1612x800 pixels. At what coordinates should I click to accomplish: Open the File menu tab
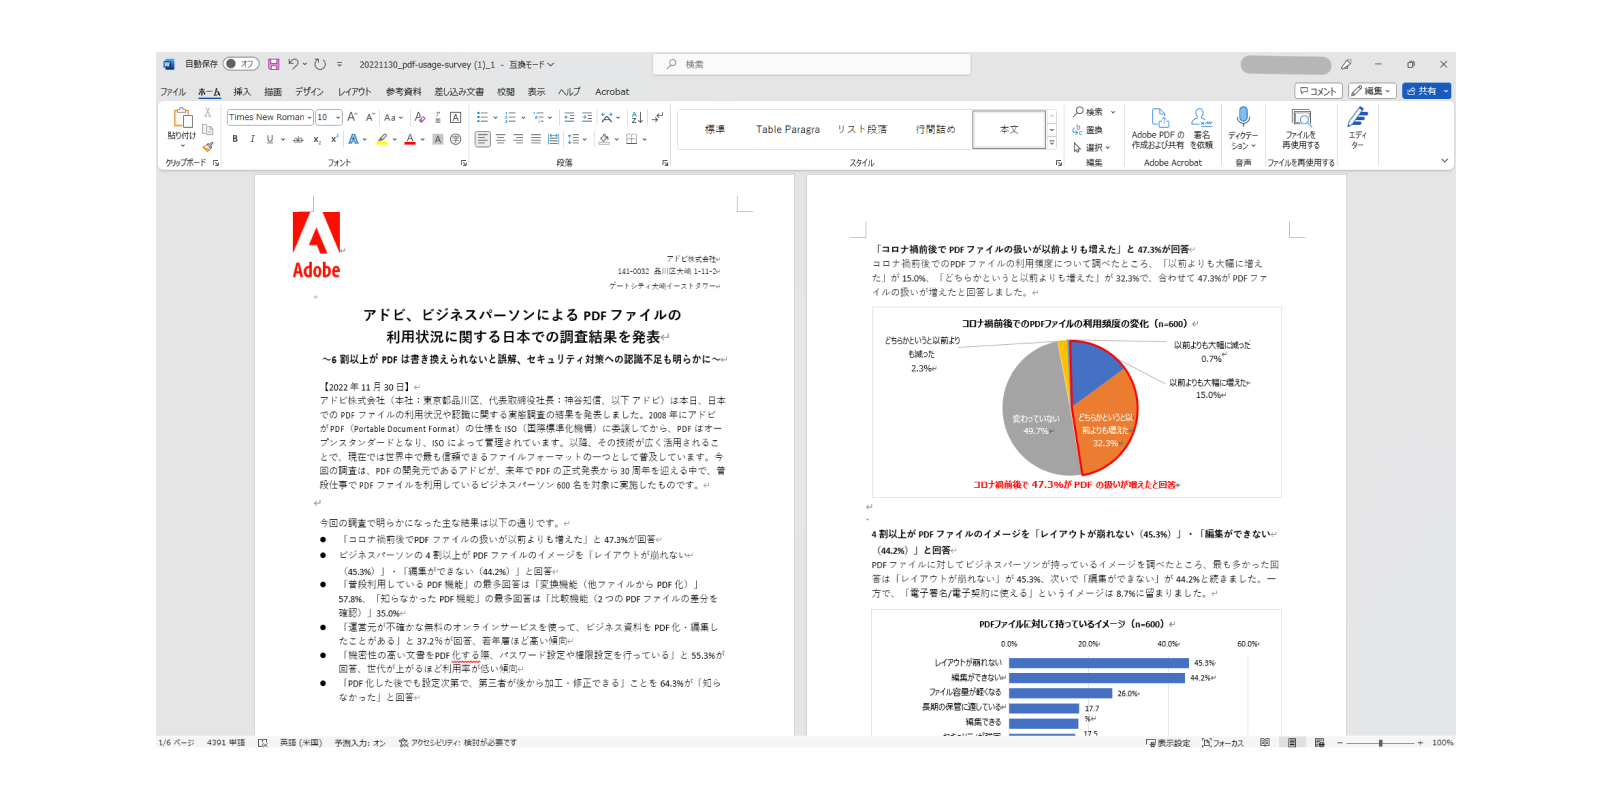pos(173,92)
